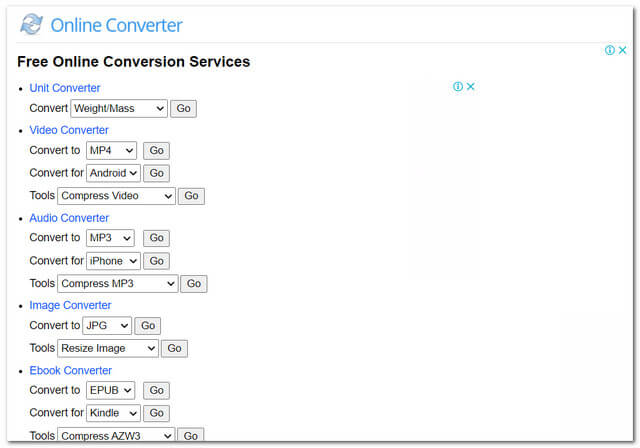Click Go beside the Kindle dropdown
The width and height of the screenshot is (640, 448).
tap(156, 413)
